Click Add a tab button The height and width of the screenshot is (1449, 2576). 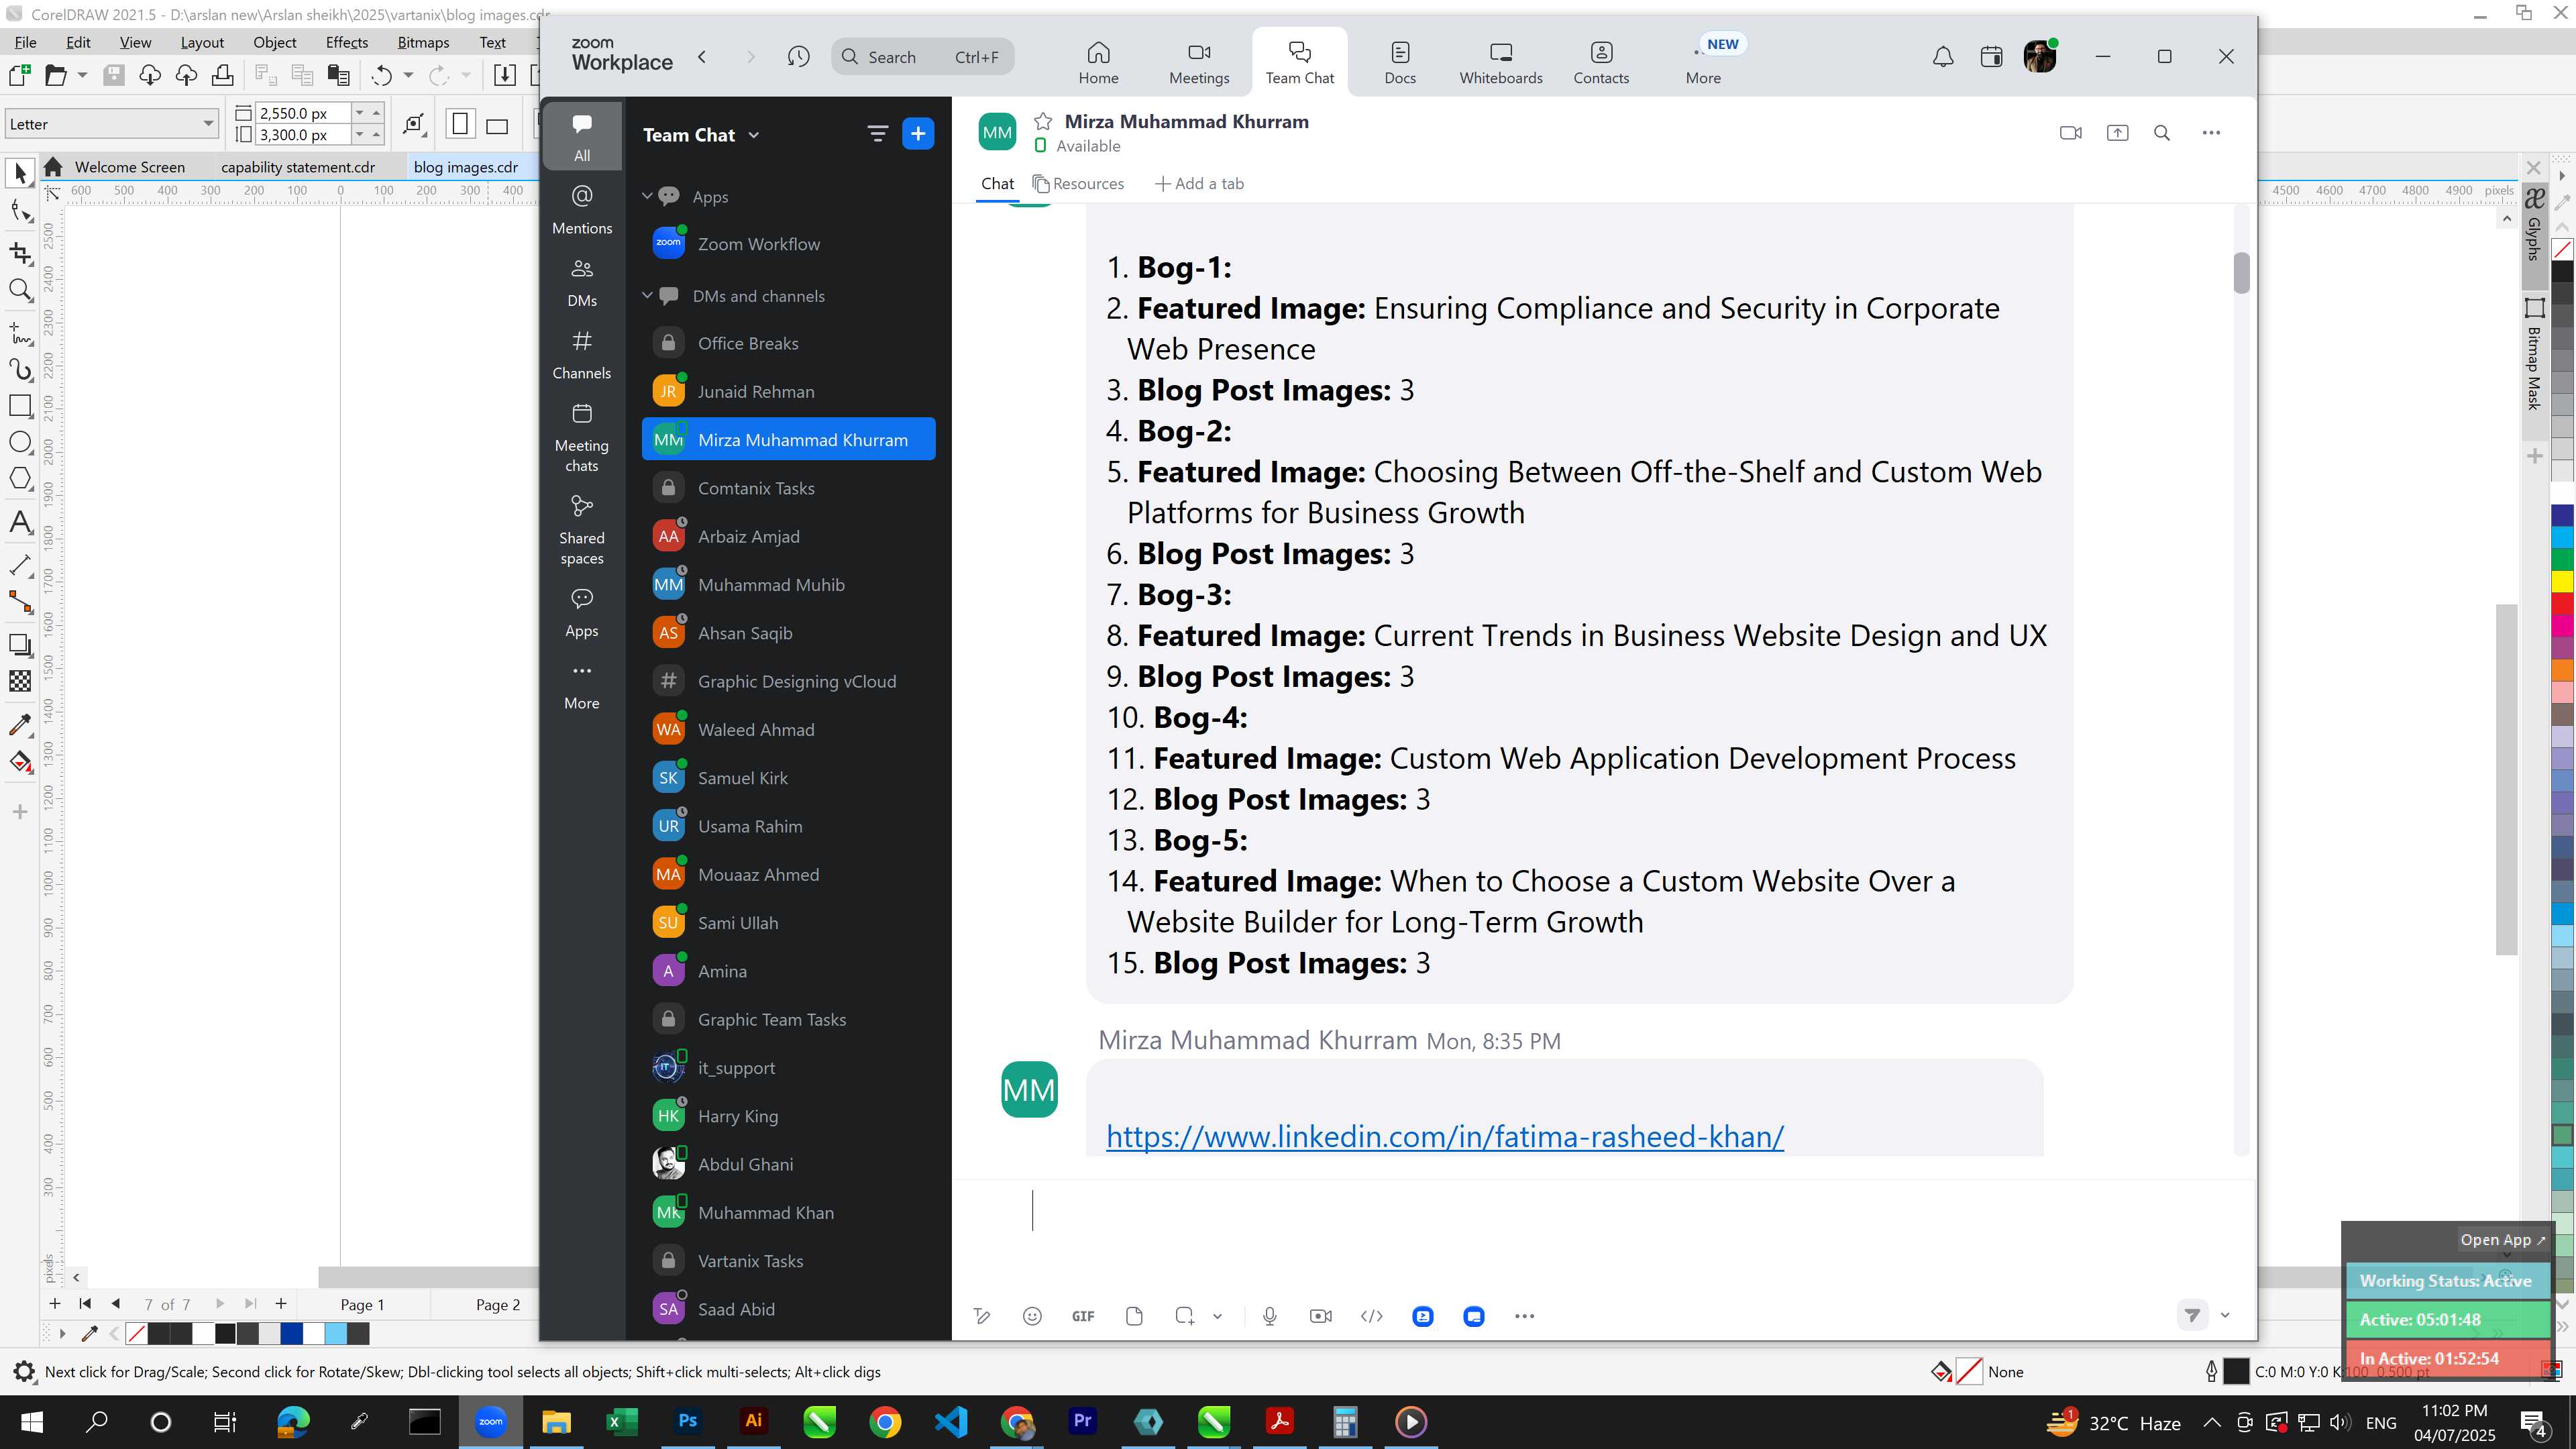tap(1200, 183)
